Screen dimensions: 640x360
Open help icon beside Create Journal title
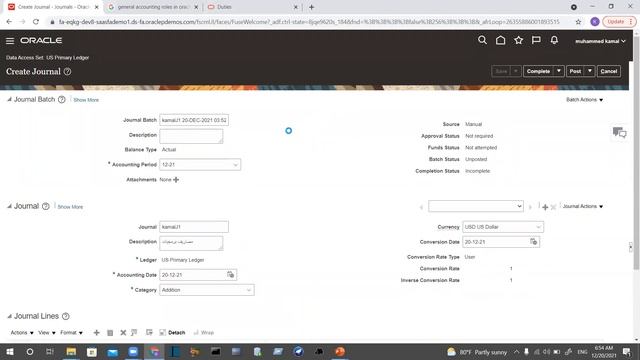pos(67,71)
